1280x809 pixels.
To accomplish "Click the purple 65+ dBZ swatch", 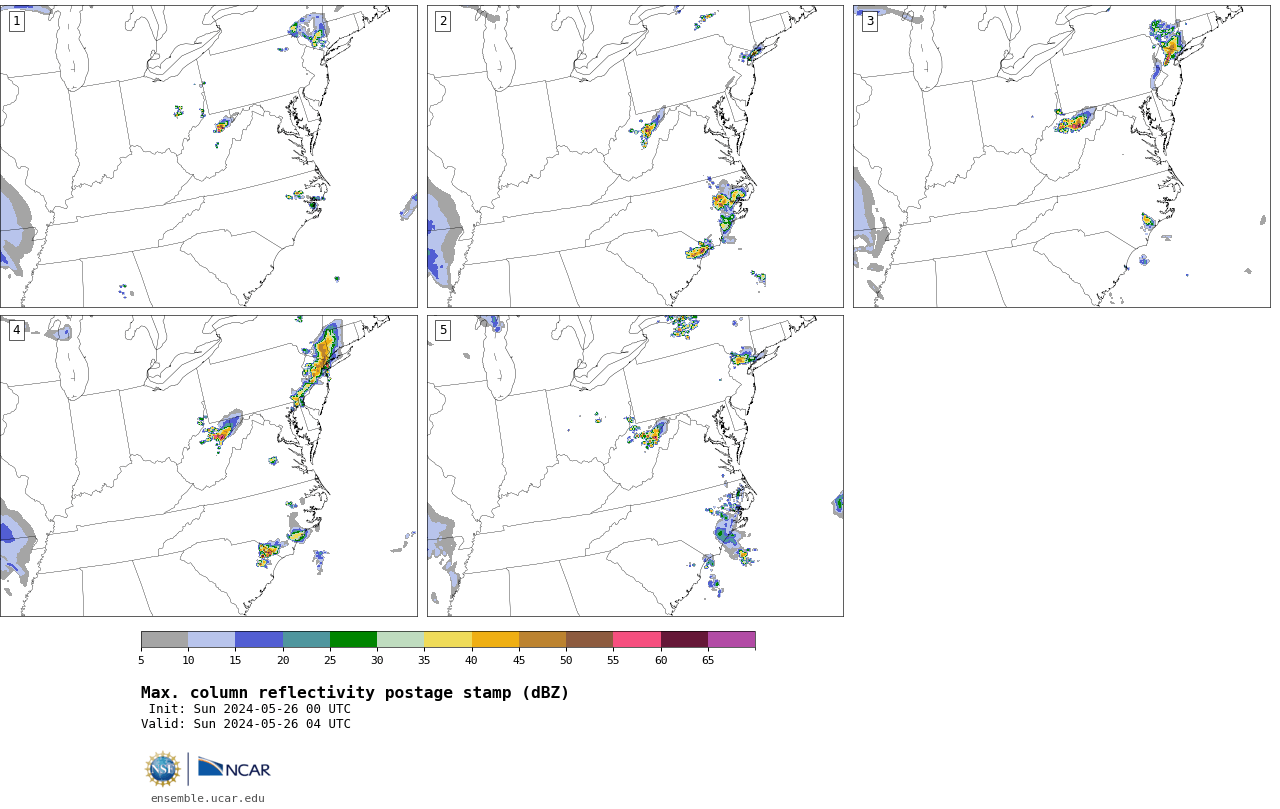I will point(731,640).
